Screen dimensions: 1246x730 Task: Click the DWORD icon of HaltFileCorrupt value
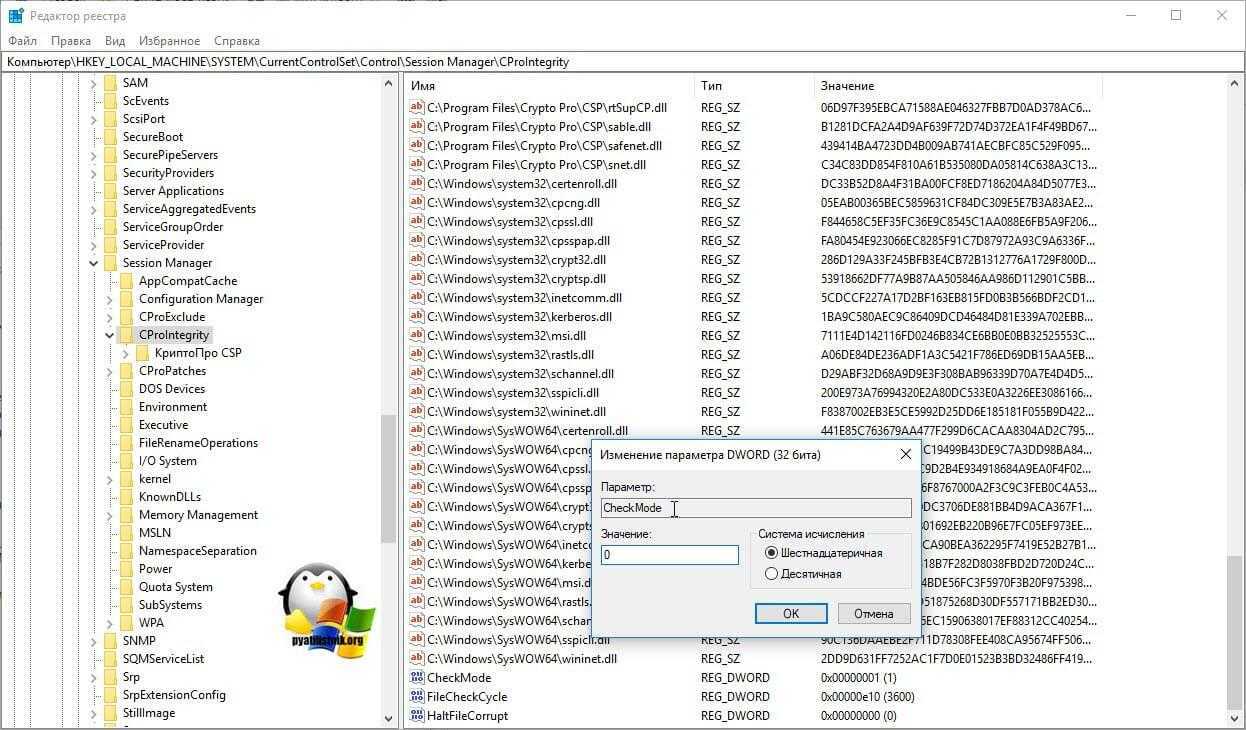coord(417,716)
